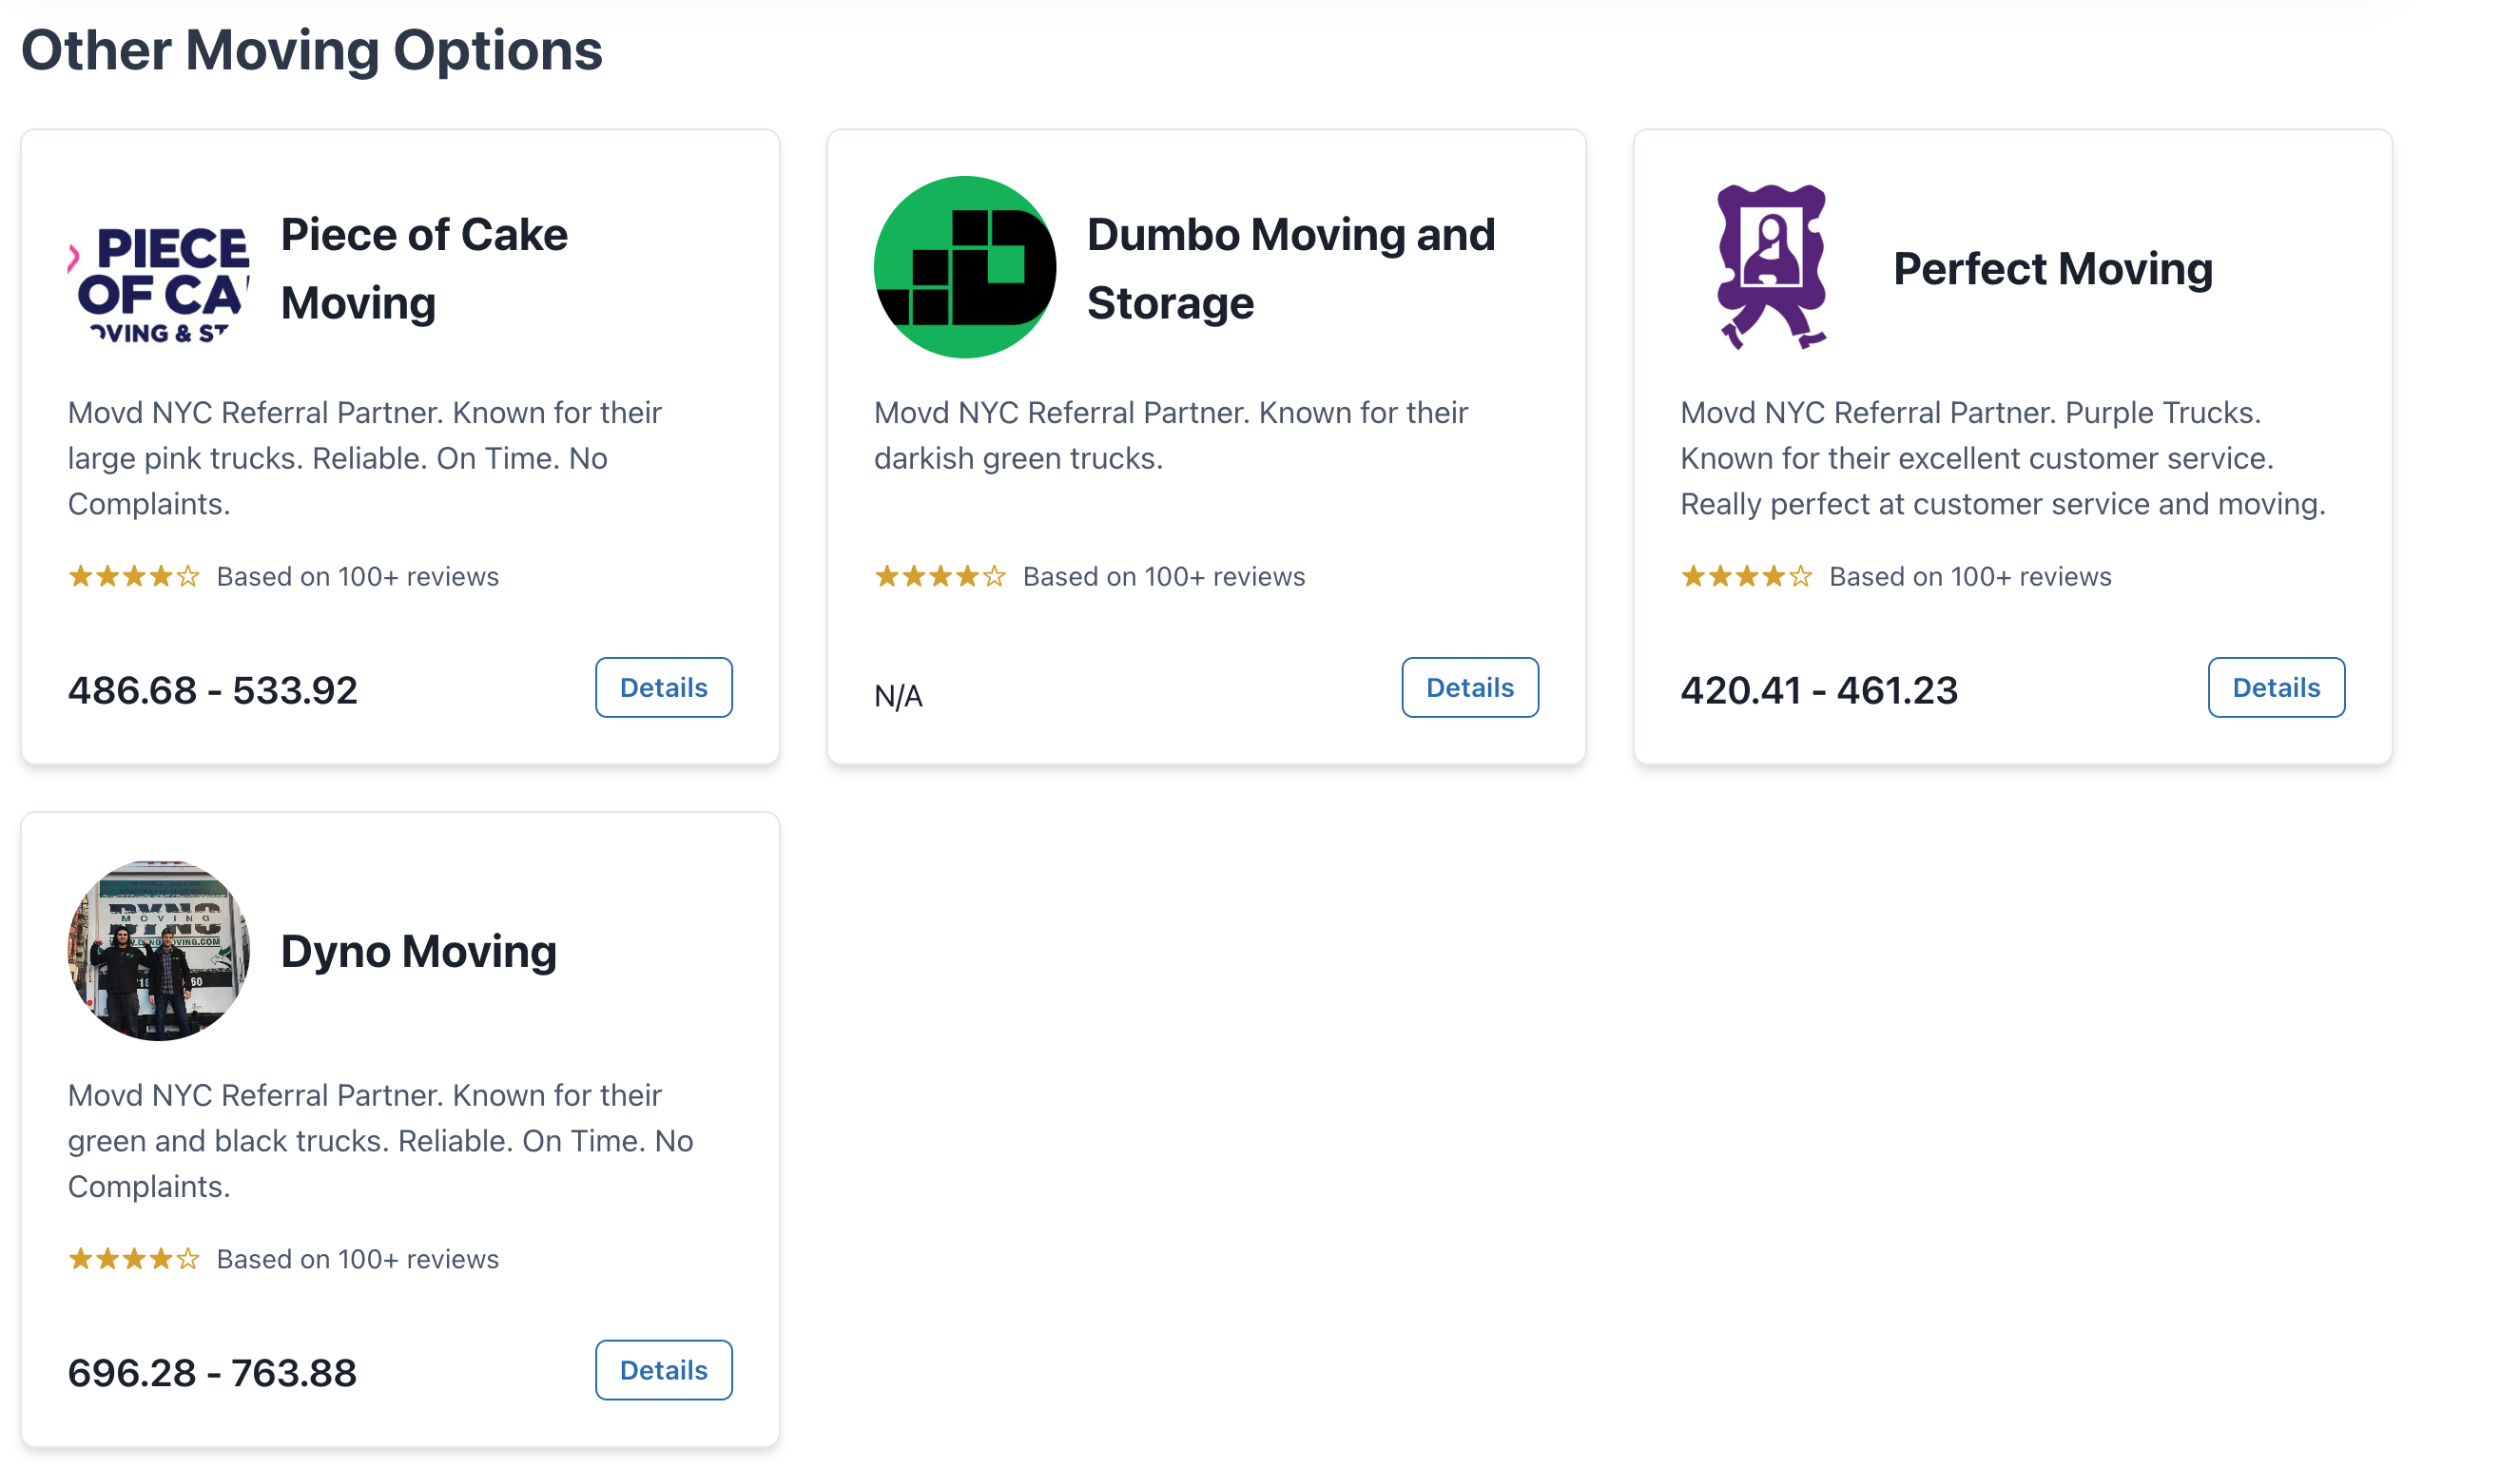Screen dimensions: 2520x1468
Task: Click the purple Perfect Moving logo
Action: [1771, 268]
